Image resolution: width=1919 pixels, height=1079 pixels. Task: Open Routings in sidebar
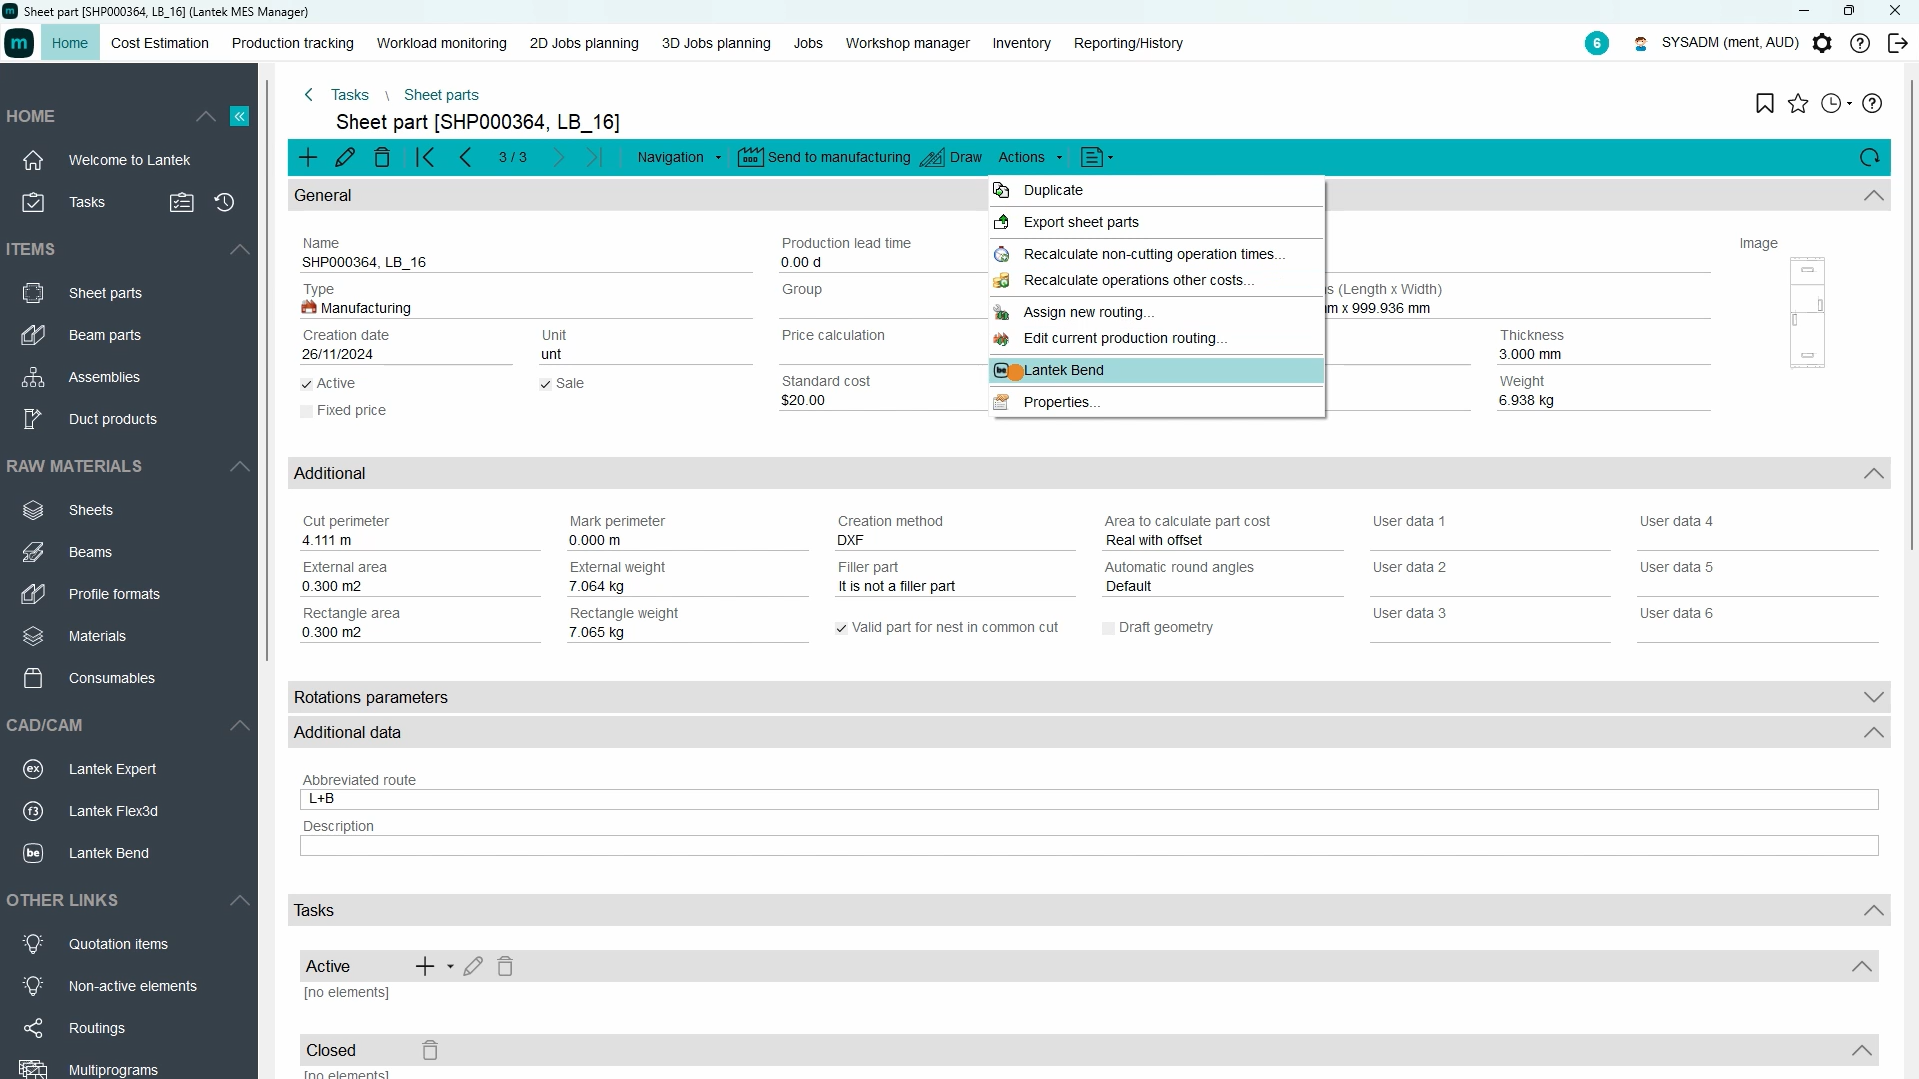coord(97,1028)
